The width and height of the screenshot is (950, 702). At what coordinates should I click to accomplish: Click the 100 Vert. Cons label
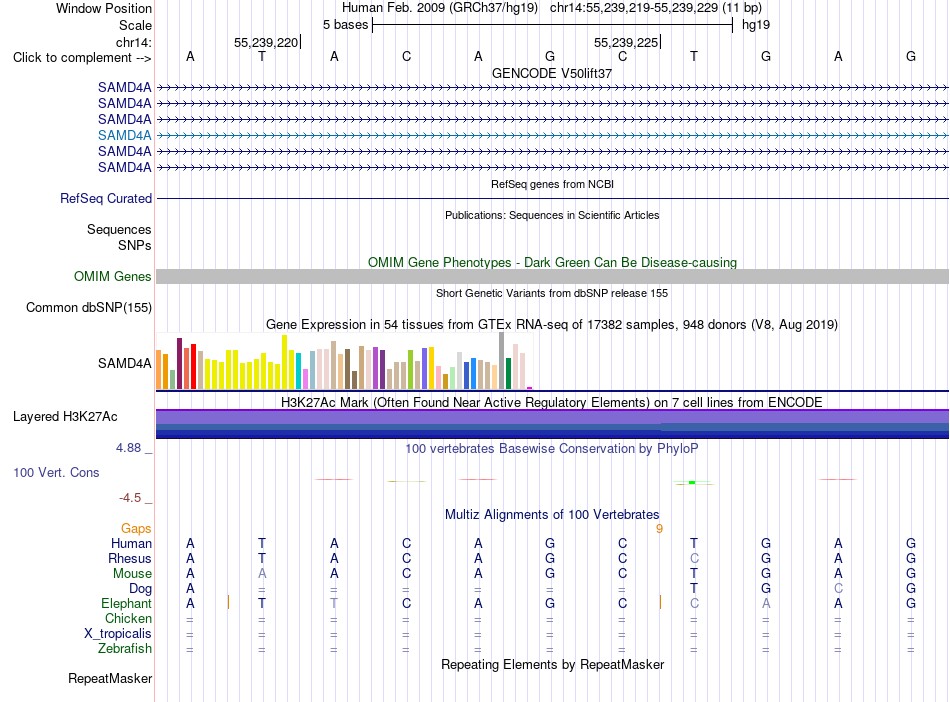(x=56, y=472)
